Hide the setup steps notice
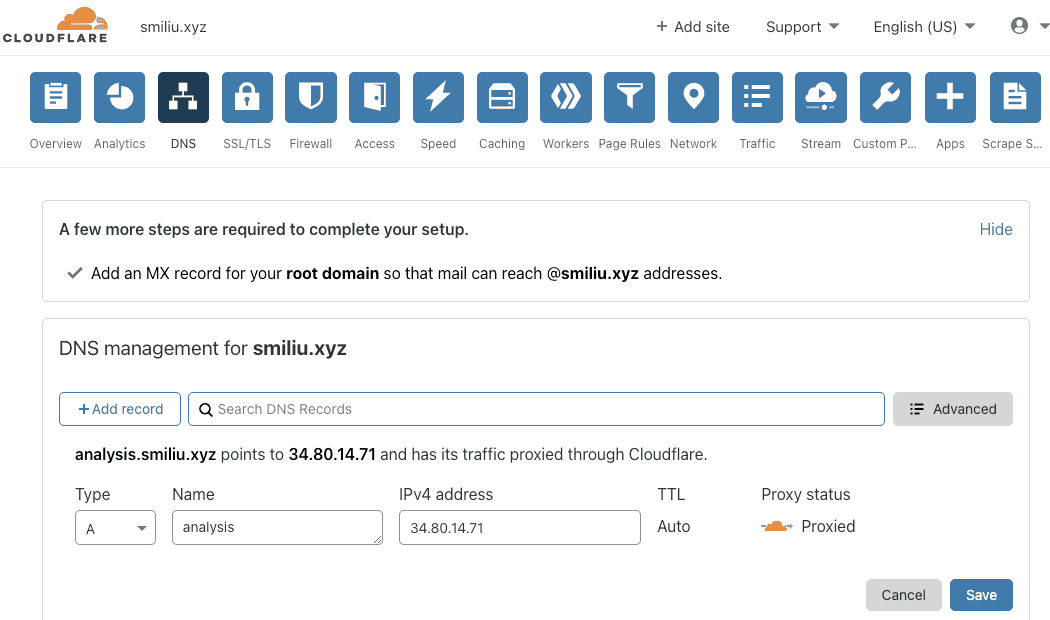This screenshot has width=1050, height=620. coord(995,229)
